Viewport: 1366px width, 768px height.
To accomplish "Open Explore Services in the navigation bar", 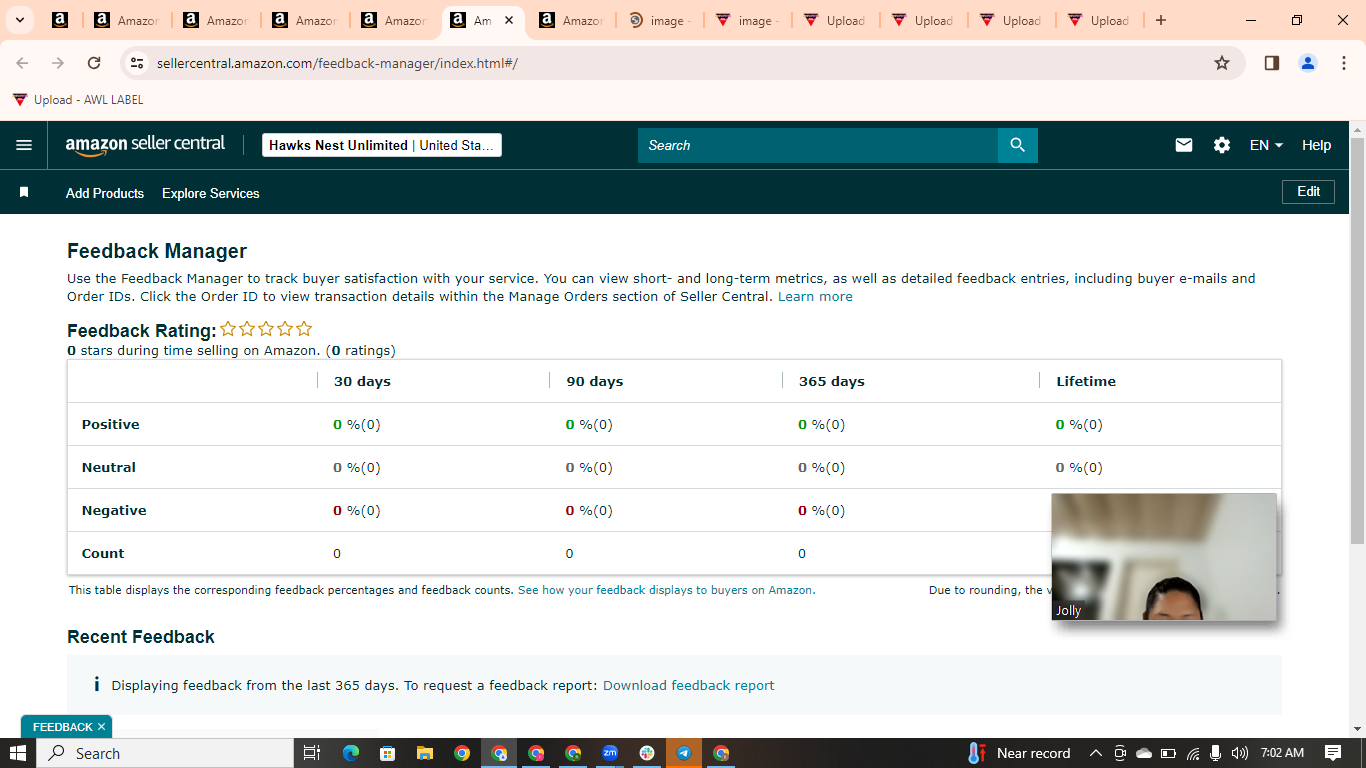I will [x=211, y=193].
